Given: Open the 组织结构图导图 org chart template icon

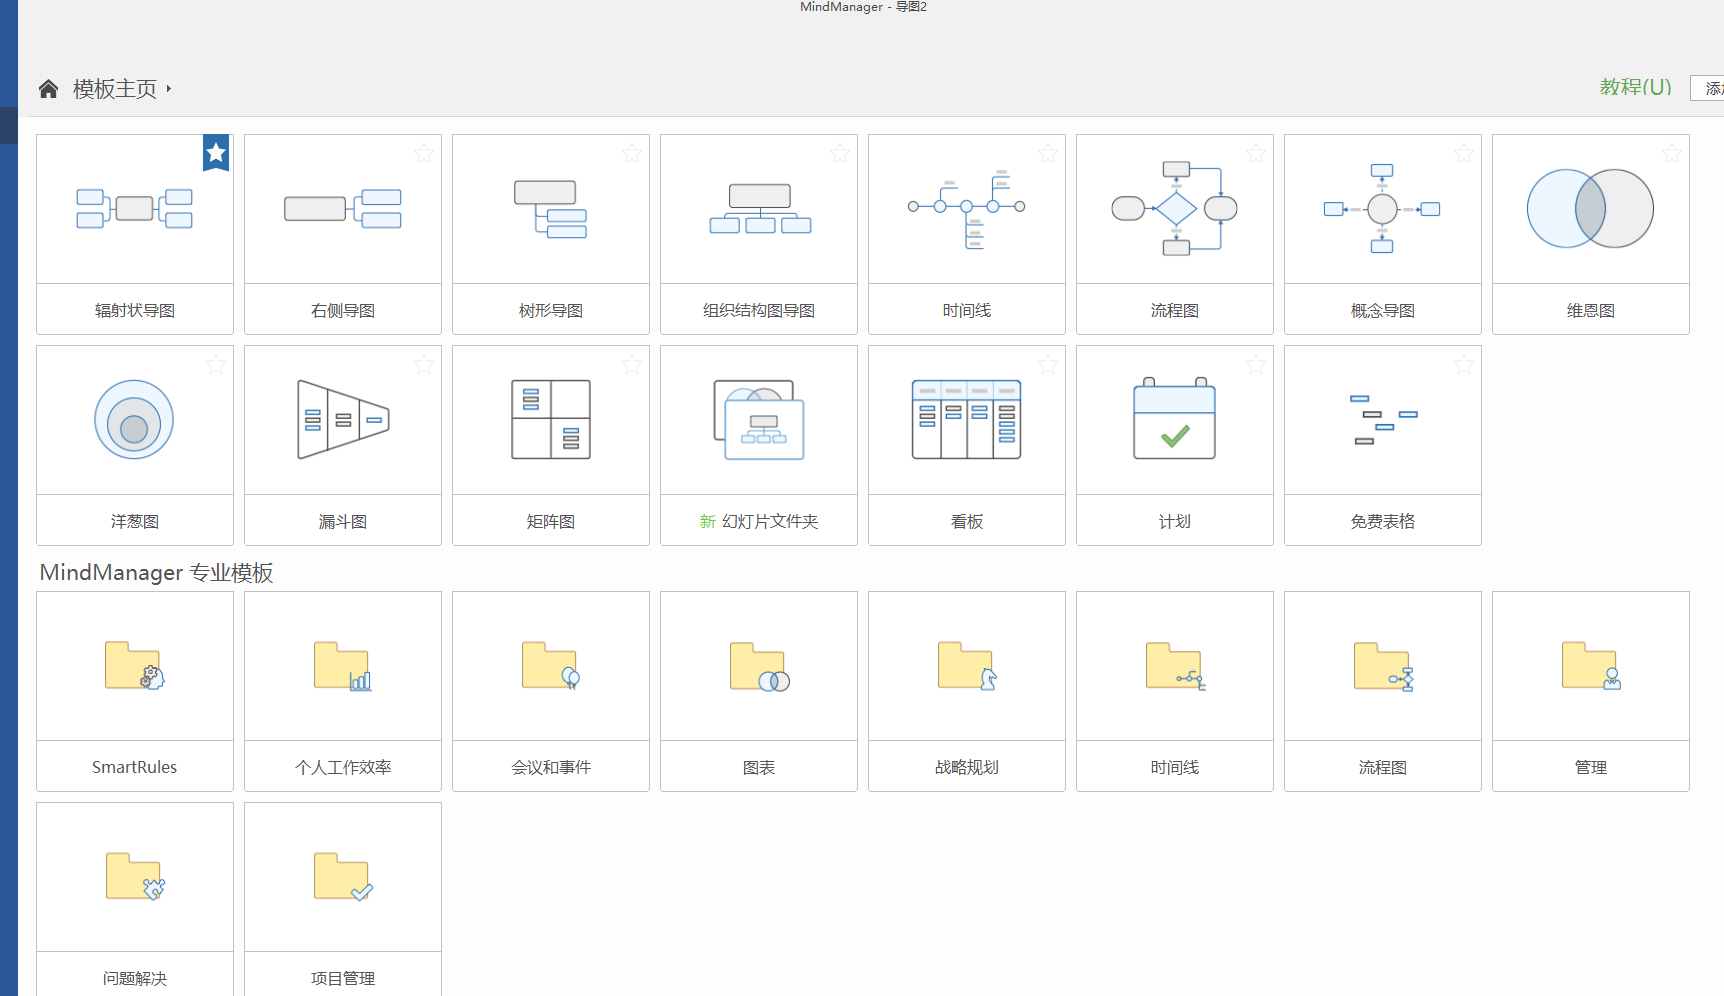Looking at the screenshot, I should pyautogui.click(x=760, y=209).
